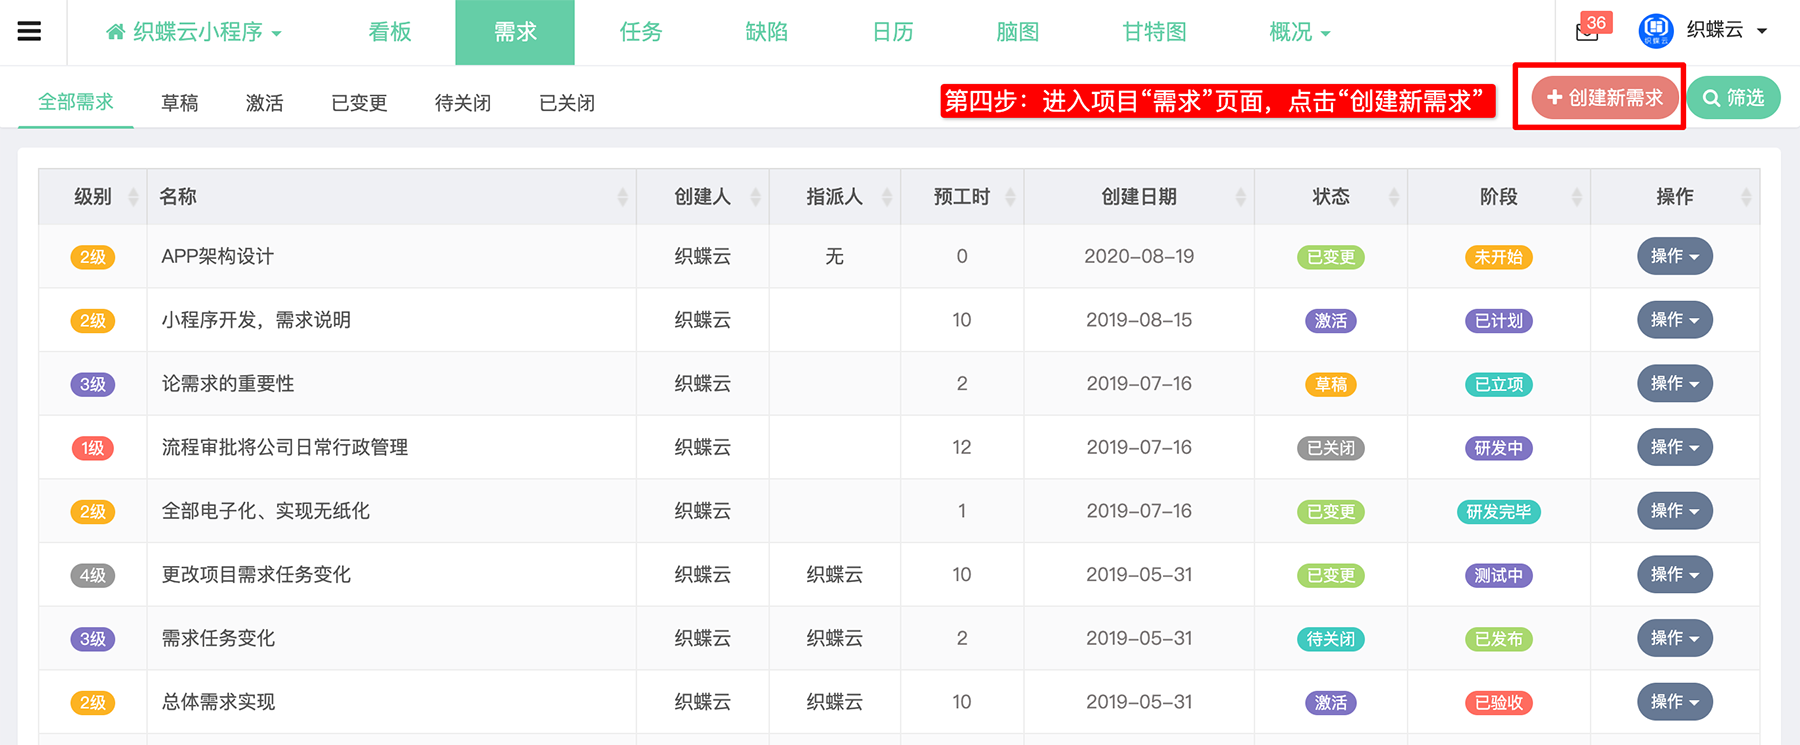Screen dimensions: 1800x745
Task: Open 操作 dropdown for 需求任务变化
Action: [1674, 638]
